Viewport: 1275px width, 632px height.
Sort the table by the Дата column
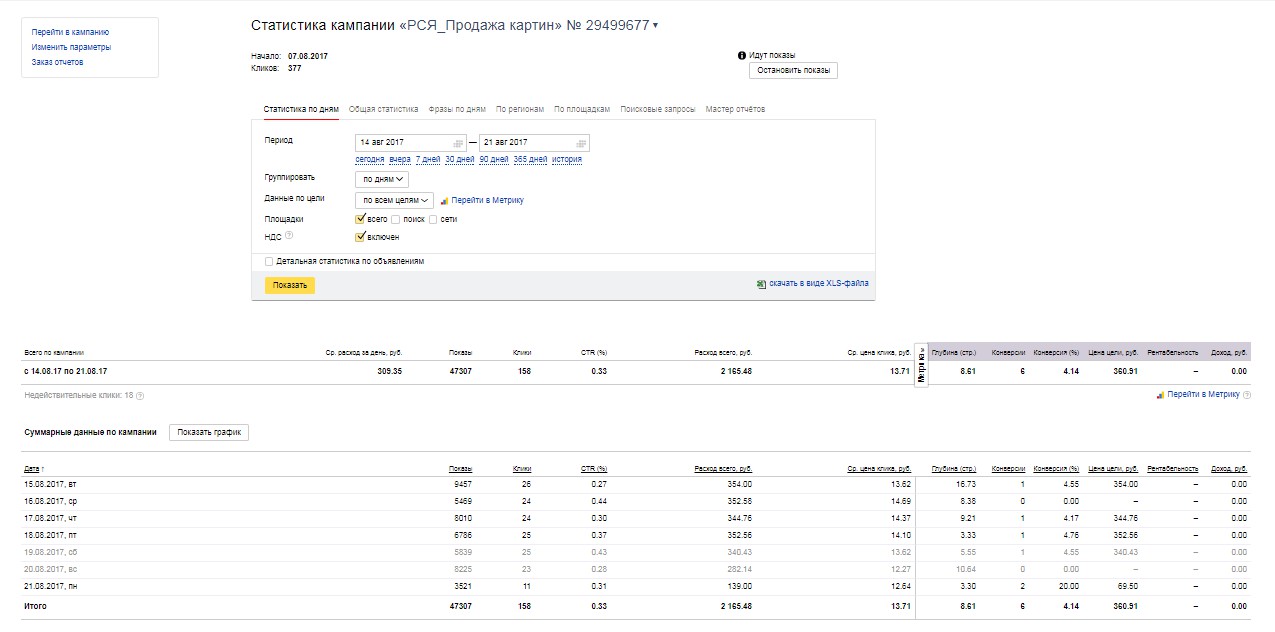33,469
